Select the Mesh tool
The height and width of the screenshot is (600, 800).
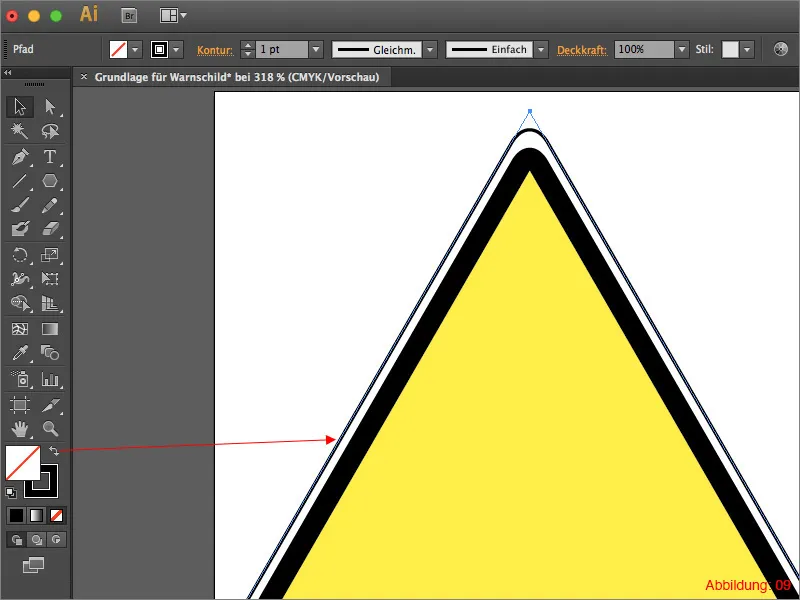coord(20,329)
